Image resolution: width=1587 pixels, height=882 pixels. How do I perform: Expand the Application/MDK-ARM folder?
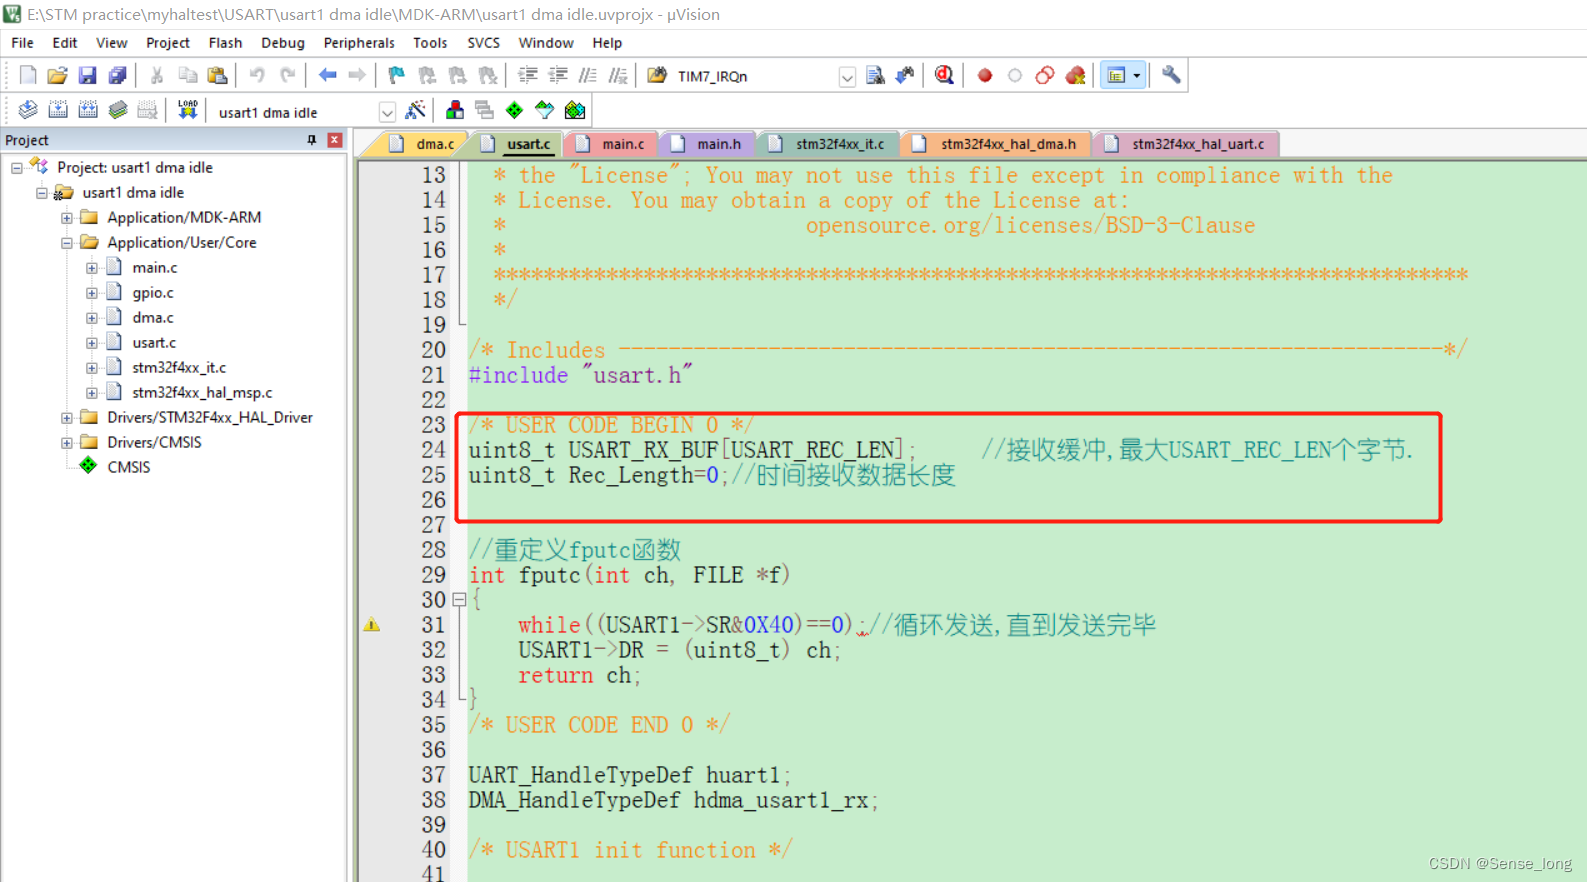(x=67, y=218)
